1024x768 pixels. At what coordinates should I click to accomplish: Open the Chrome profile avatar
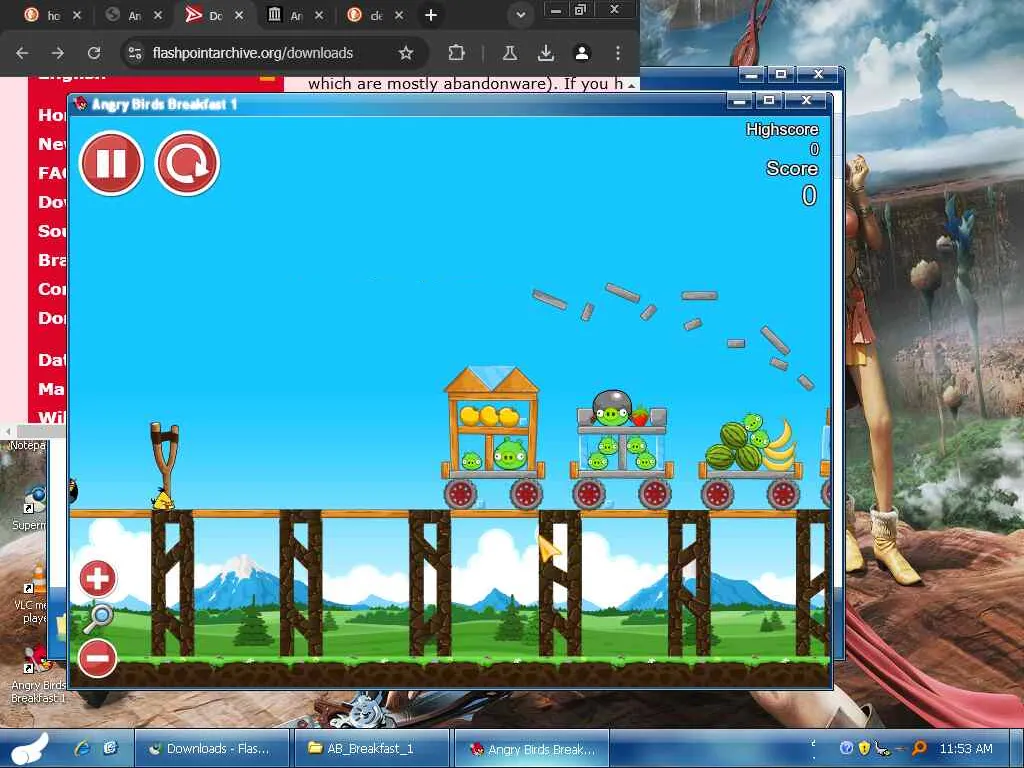tap(582, 53)
